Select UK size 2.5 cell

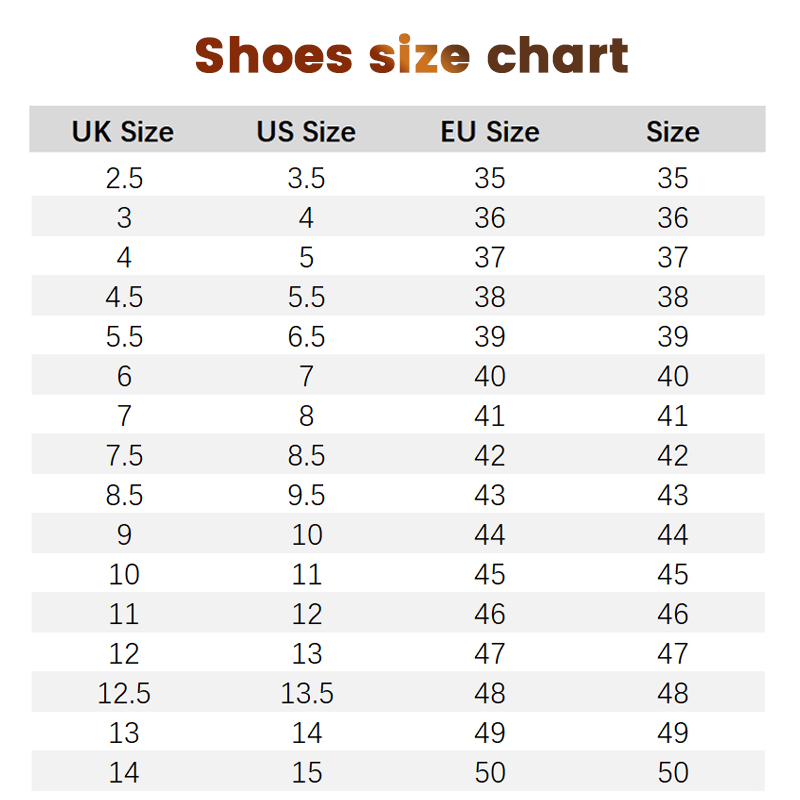tap(124, 179)
